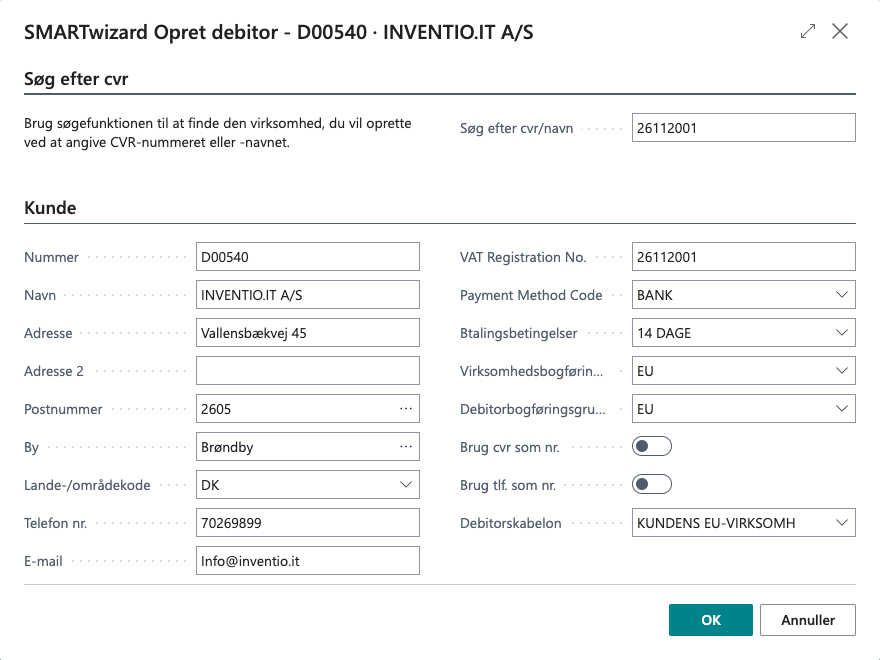Enable Brug tlf. som nr. switch
Image resolution: width=880 pixels, height=660 pixels.
[652, 485]
